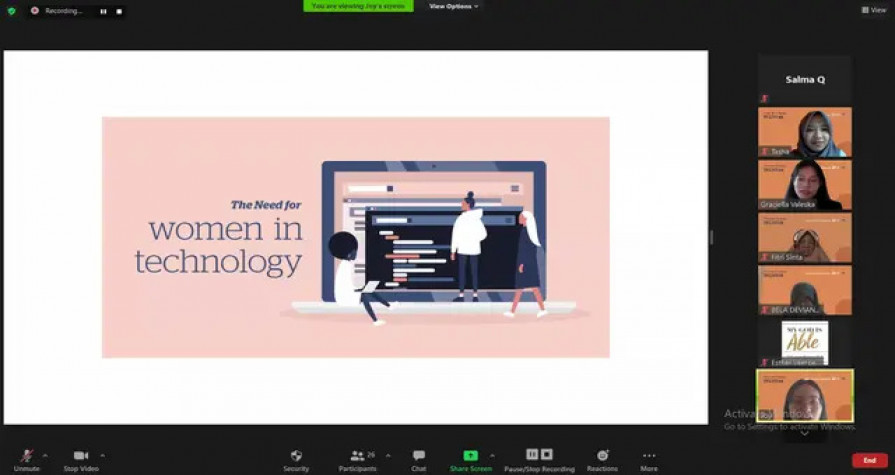The image size is (895, 475).
Task: Stop Video camera
Action: coord(80,457)
